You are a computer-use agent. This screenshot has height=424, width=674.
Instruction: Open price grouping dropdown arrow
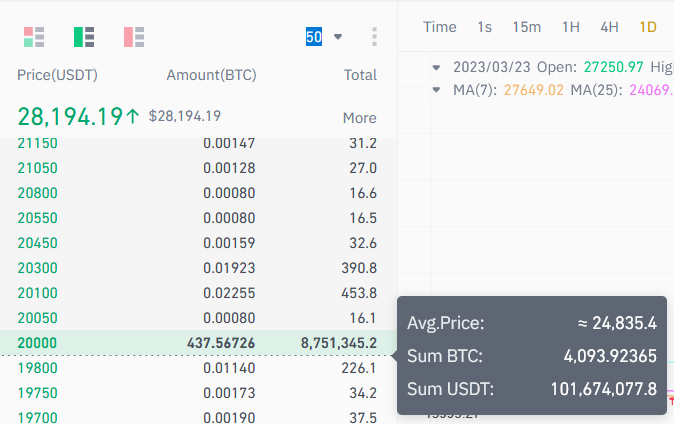coord(338,37)
